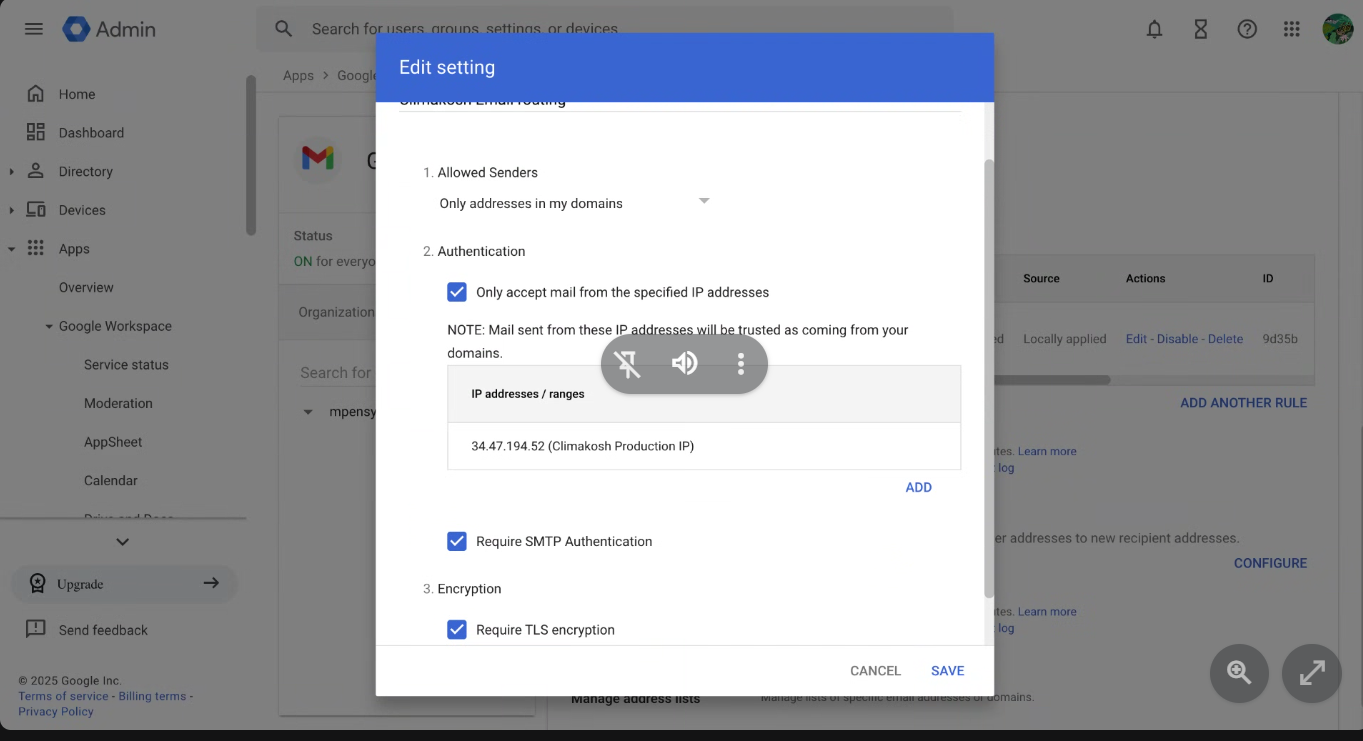Open the help question mark icon
The width and height of the screenshot is (1363, 741).
pyautogui.click(x=1246, y=29)
